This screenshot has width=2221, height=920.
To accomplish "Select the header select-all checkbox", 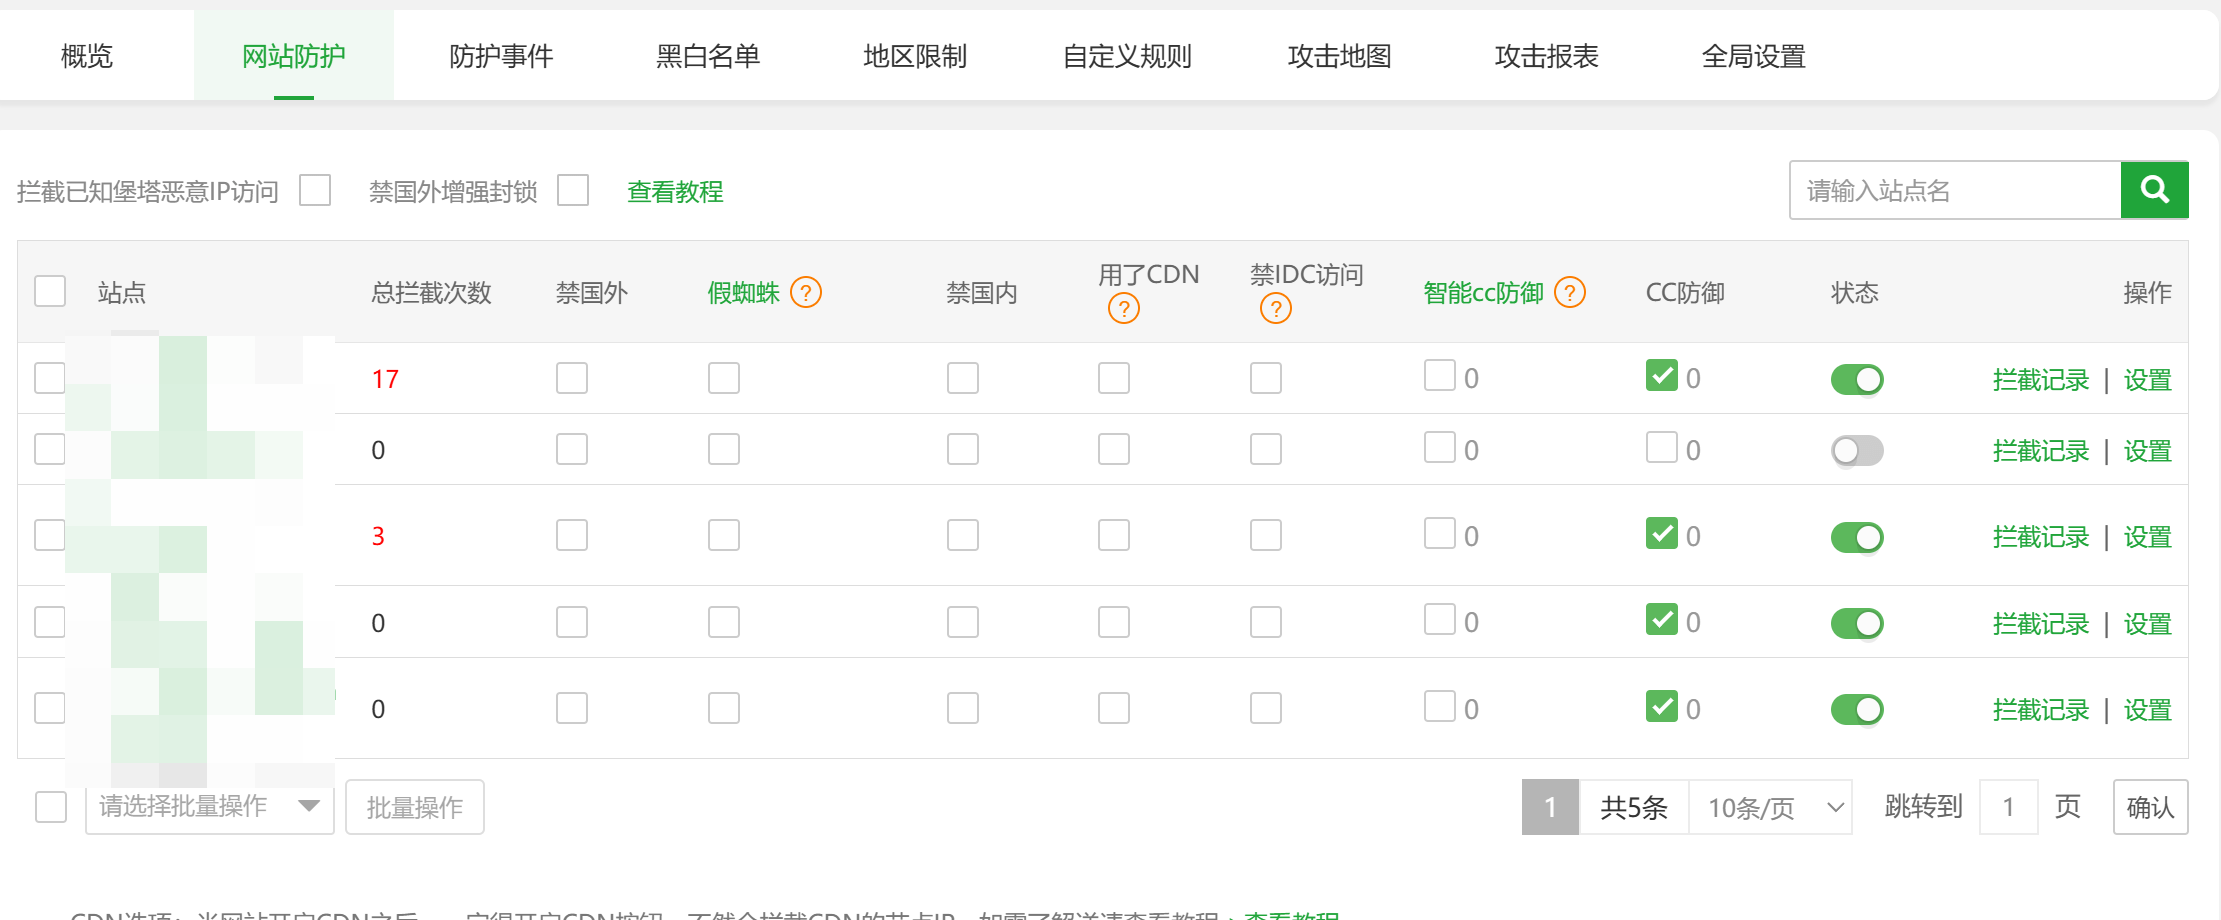I will pyautogui.click(x=49, y=290).
